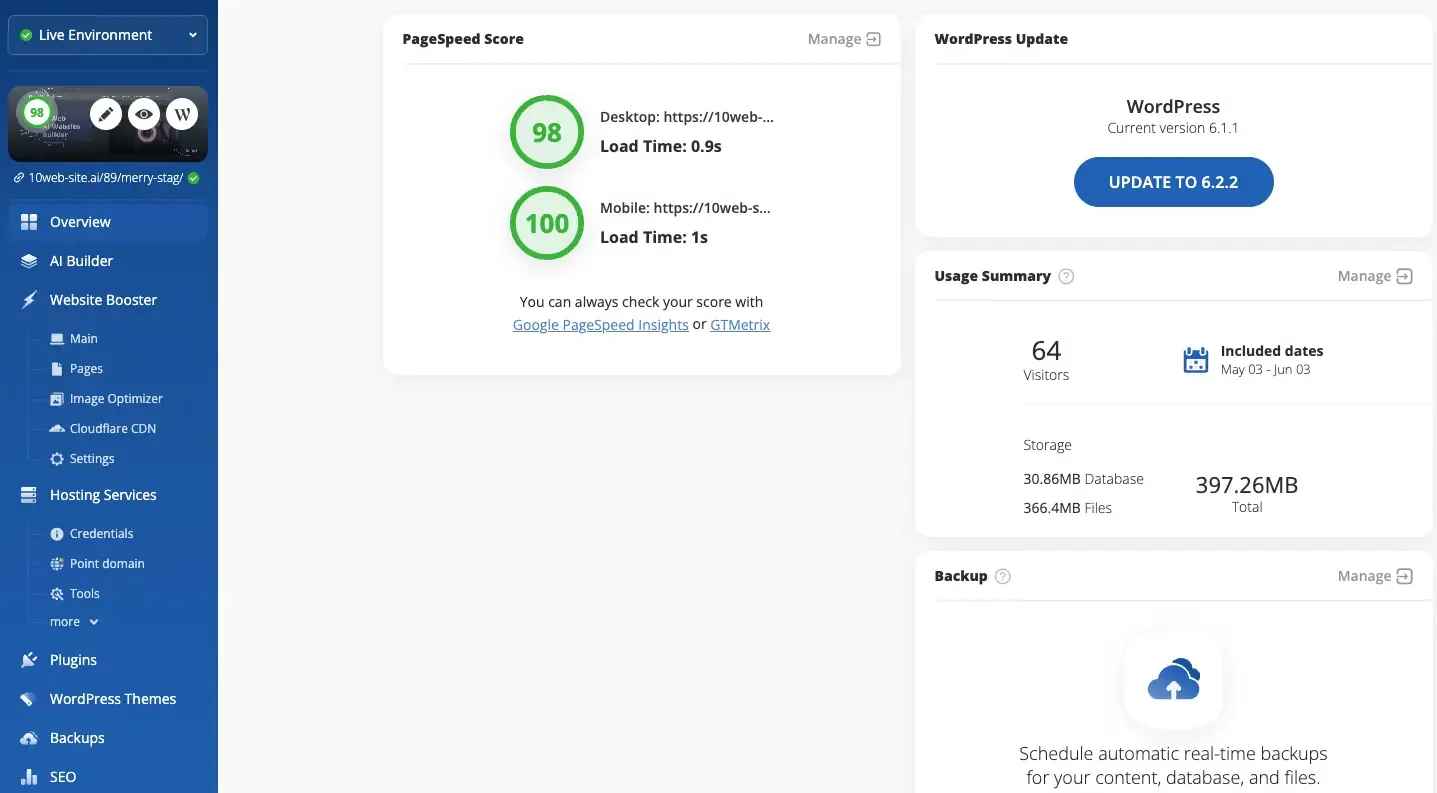The image size is (1437, 793).
Task: Click the eye preview icon on site thumbnail
Action: [x=144, y=114]
